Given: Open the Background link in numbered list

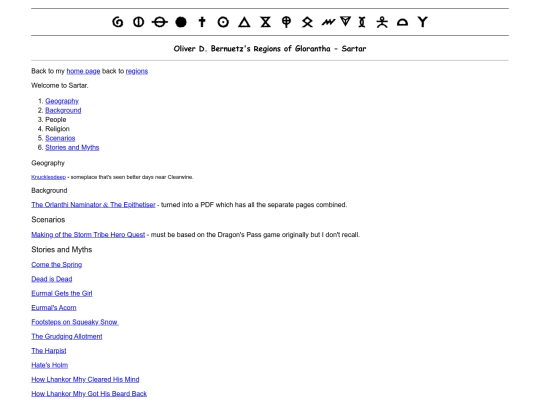Looking at the screenshot, I should [63, 111].
